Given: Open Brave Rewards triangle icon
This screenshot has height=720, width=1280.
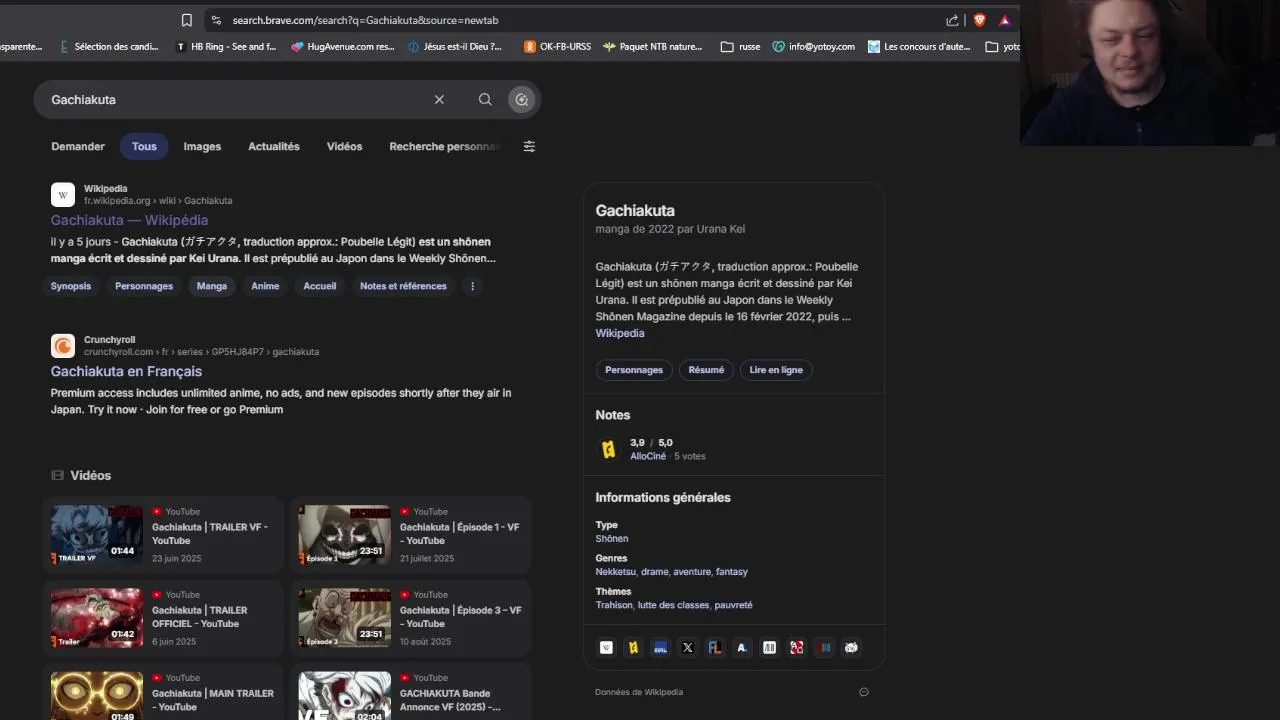Looking at the screenshot, I should coord(1005,20).
